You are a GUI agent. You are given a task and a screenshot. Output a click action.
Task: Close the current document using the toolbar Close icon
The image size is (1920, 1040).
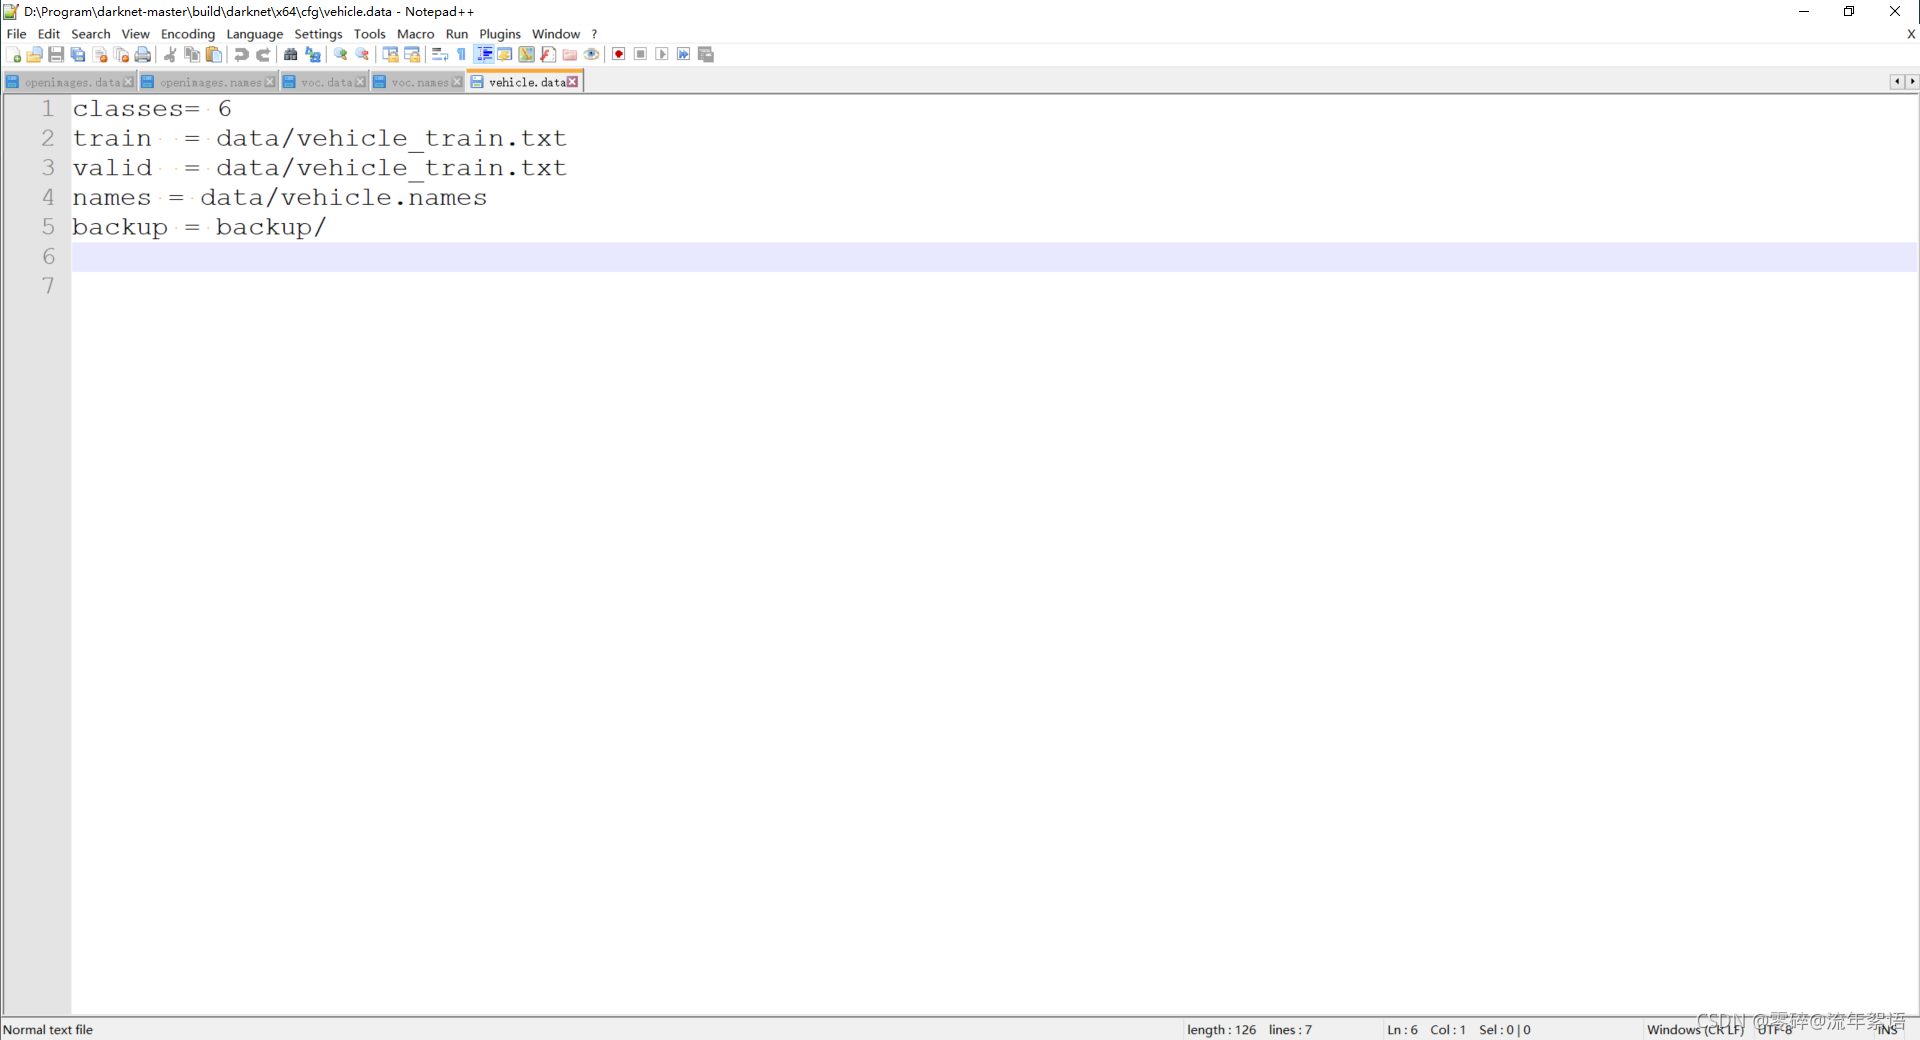coord(100,54)
